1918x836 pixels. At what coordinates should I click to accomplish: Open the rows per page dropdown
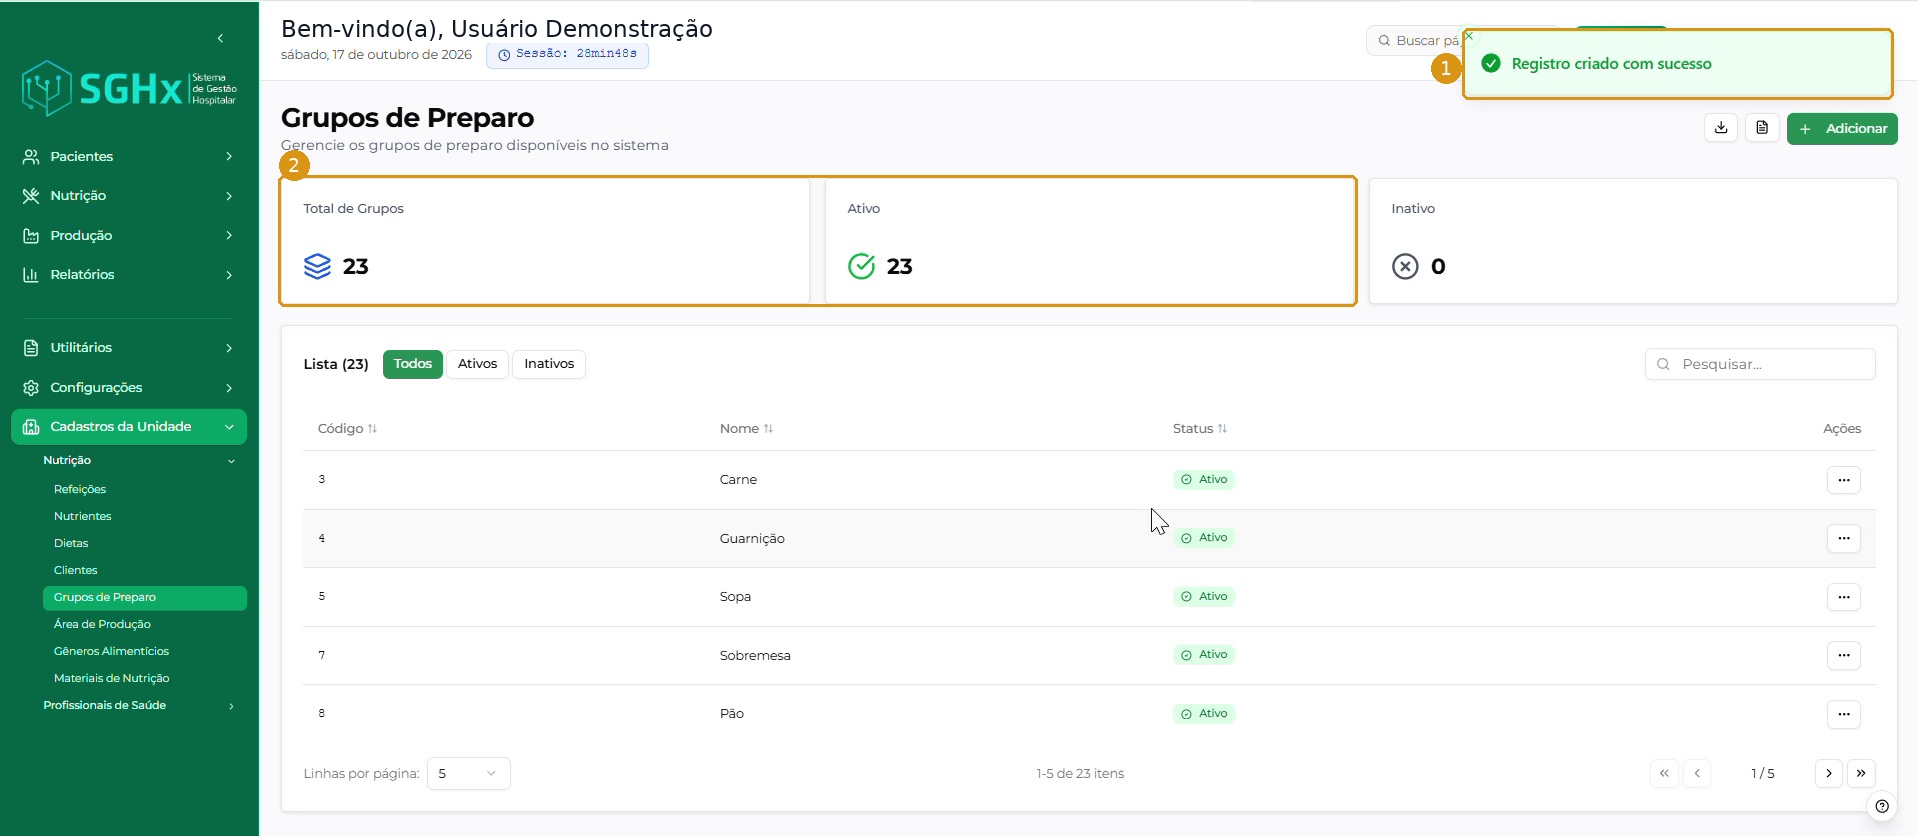click(468, 773)
